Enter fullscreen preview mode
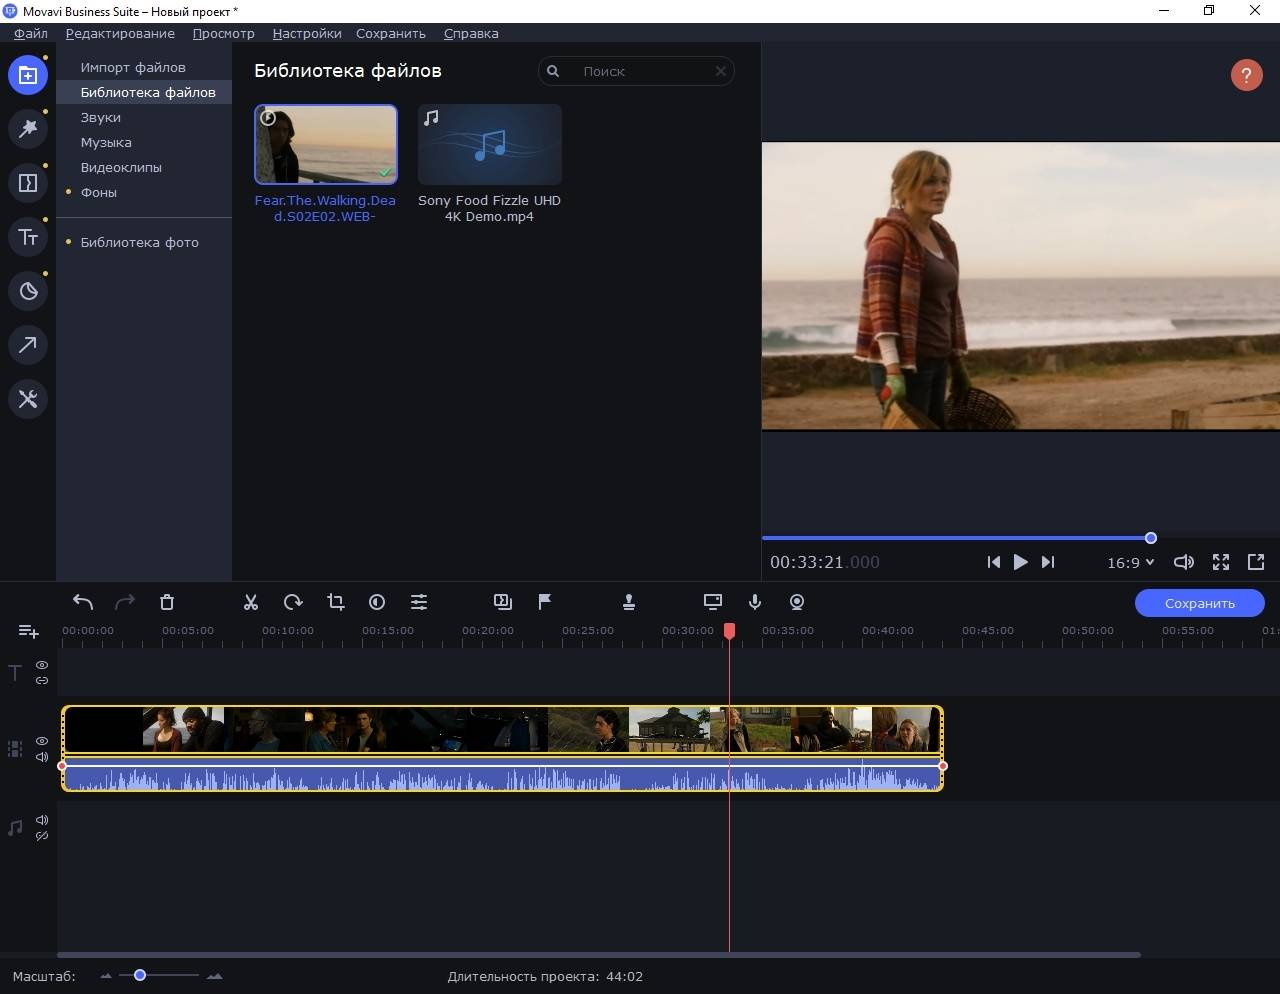This screenshot has width=1280, height=994. pyautogui.click(x=1221, y=562)
